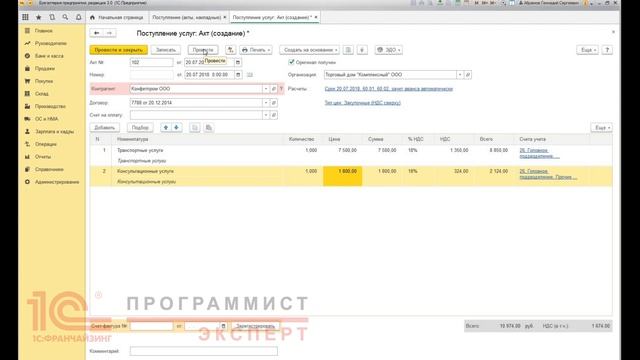Open Отчеты section
This screenshot has width=640, height=360.
(x=43, y=157)
